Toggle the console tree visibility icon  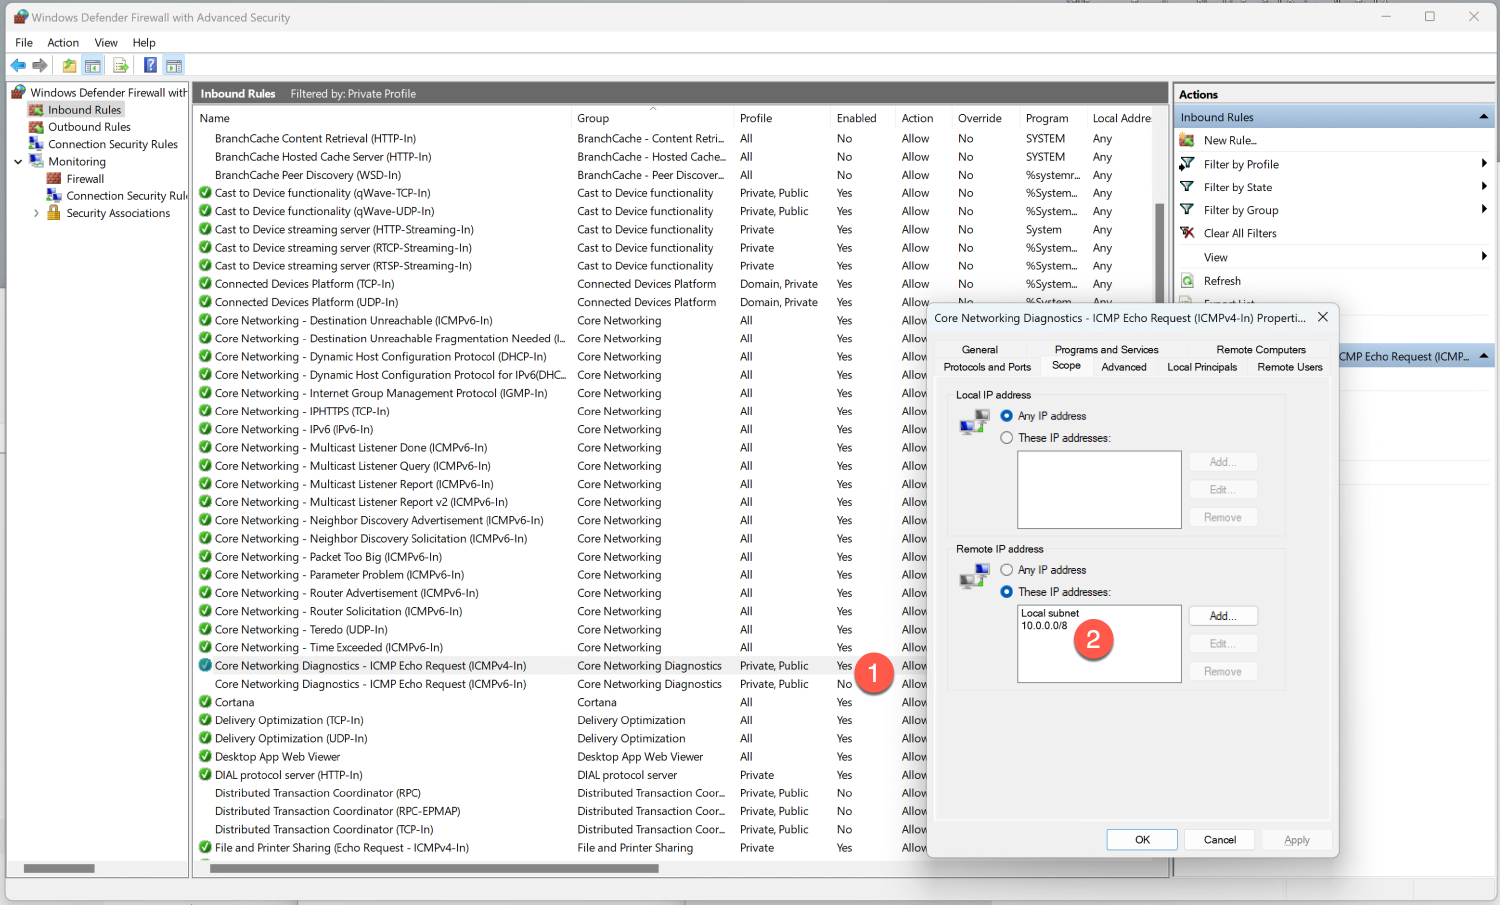click(x=92, y=65)
